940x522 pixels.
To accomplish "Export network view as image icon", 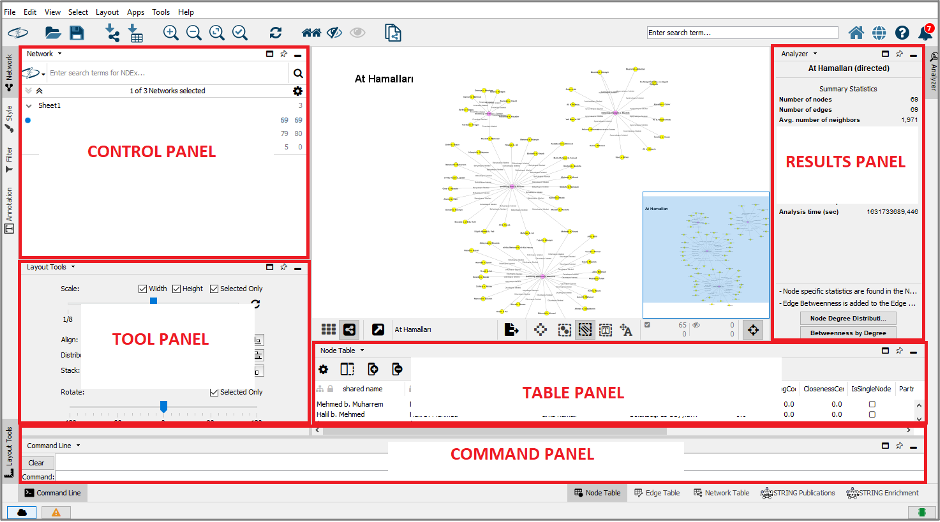I will click(511, 329).
